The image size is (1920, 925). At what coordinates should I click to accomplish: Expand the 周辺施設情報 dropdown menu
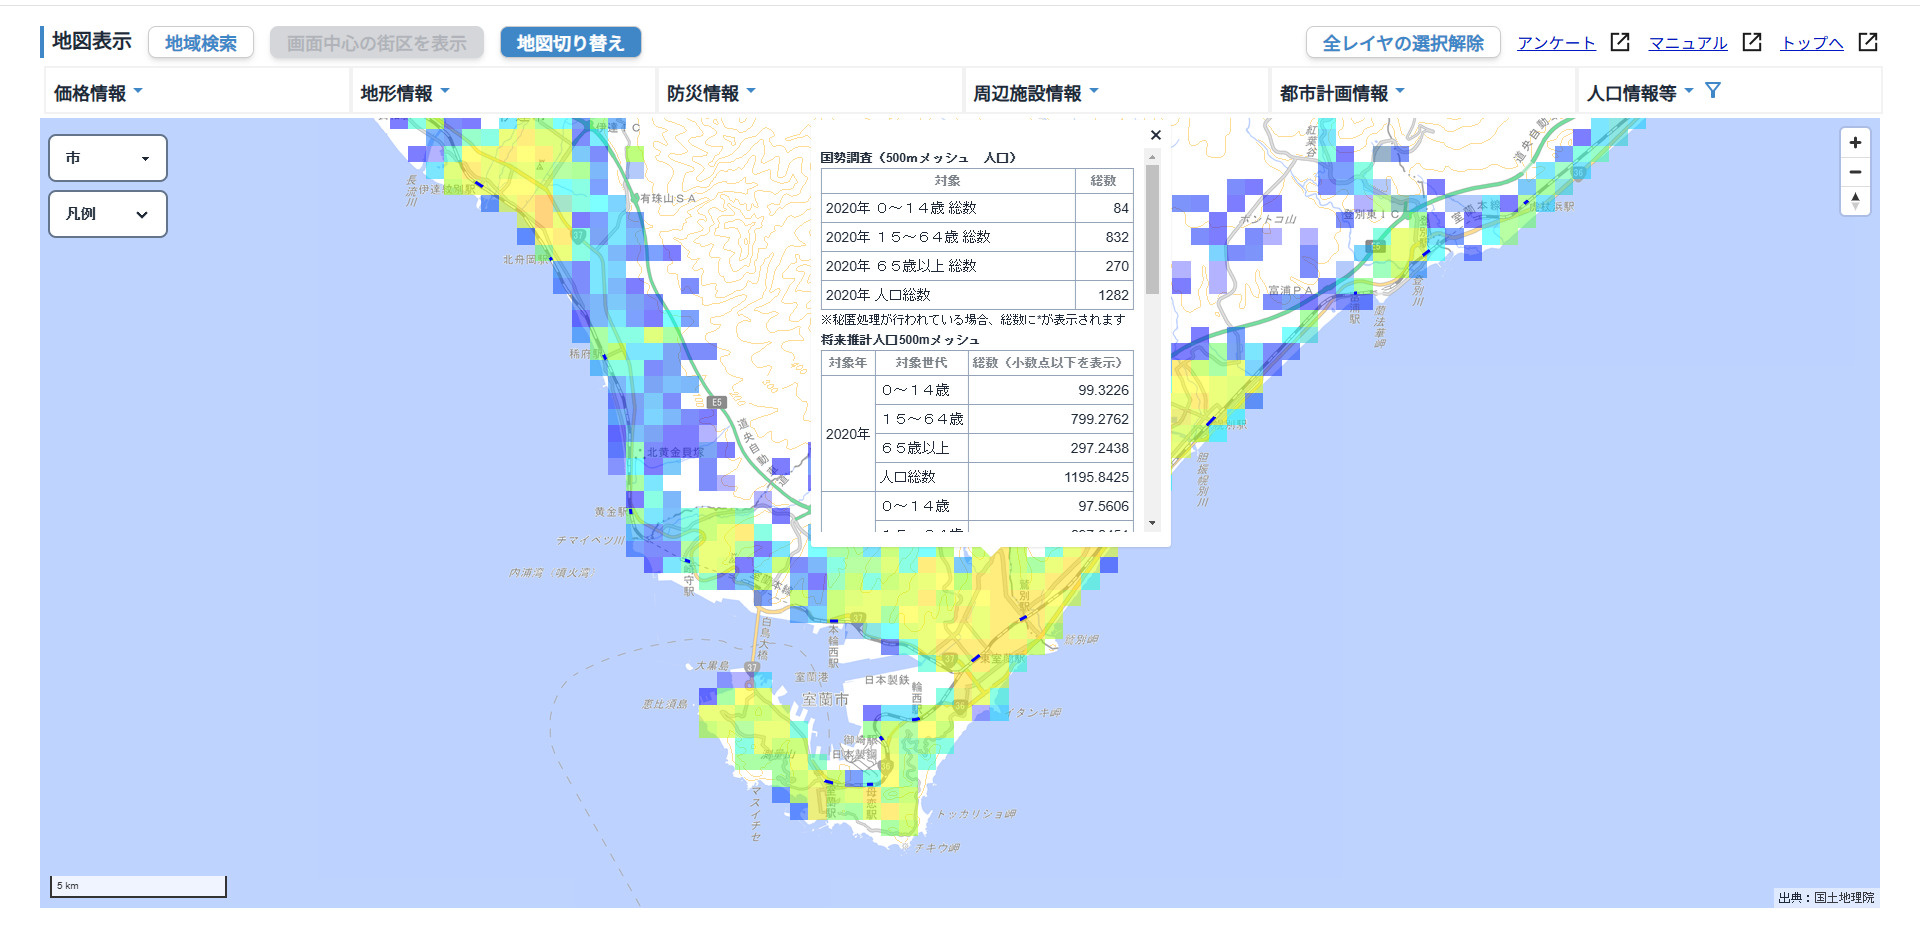[1036, 93]
